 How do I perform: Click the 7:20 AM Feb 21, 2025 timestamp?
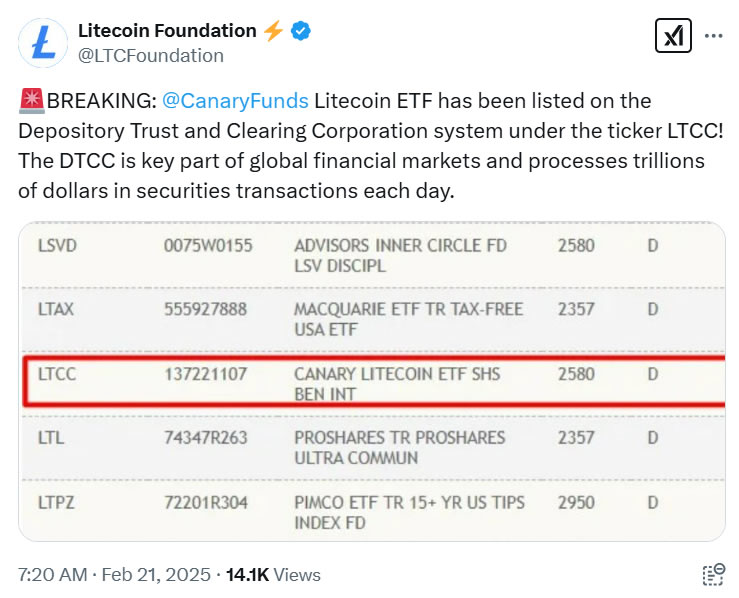114,574
